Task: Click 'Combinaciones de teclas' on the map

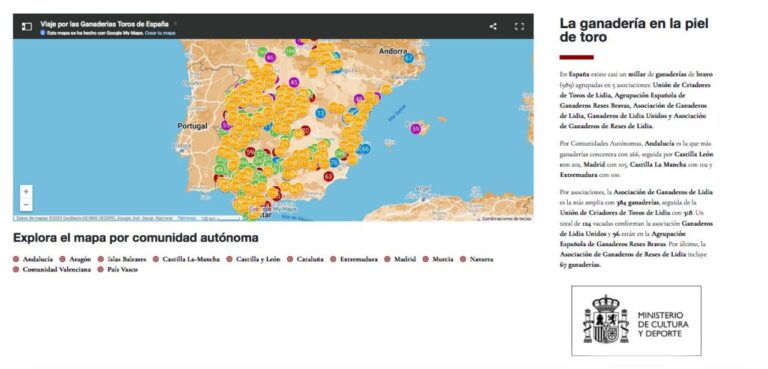Action: point(506,219)
